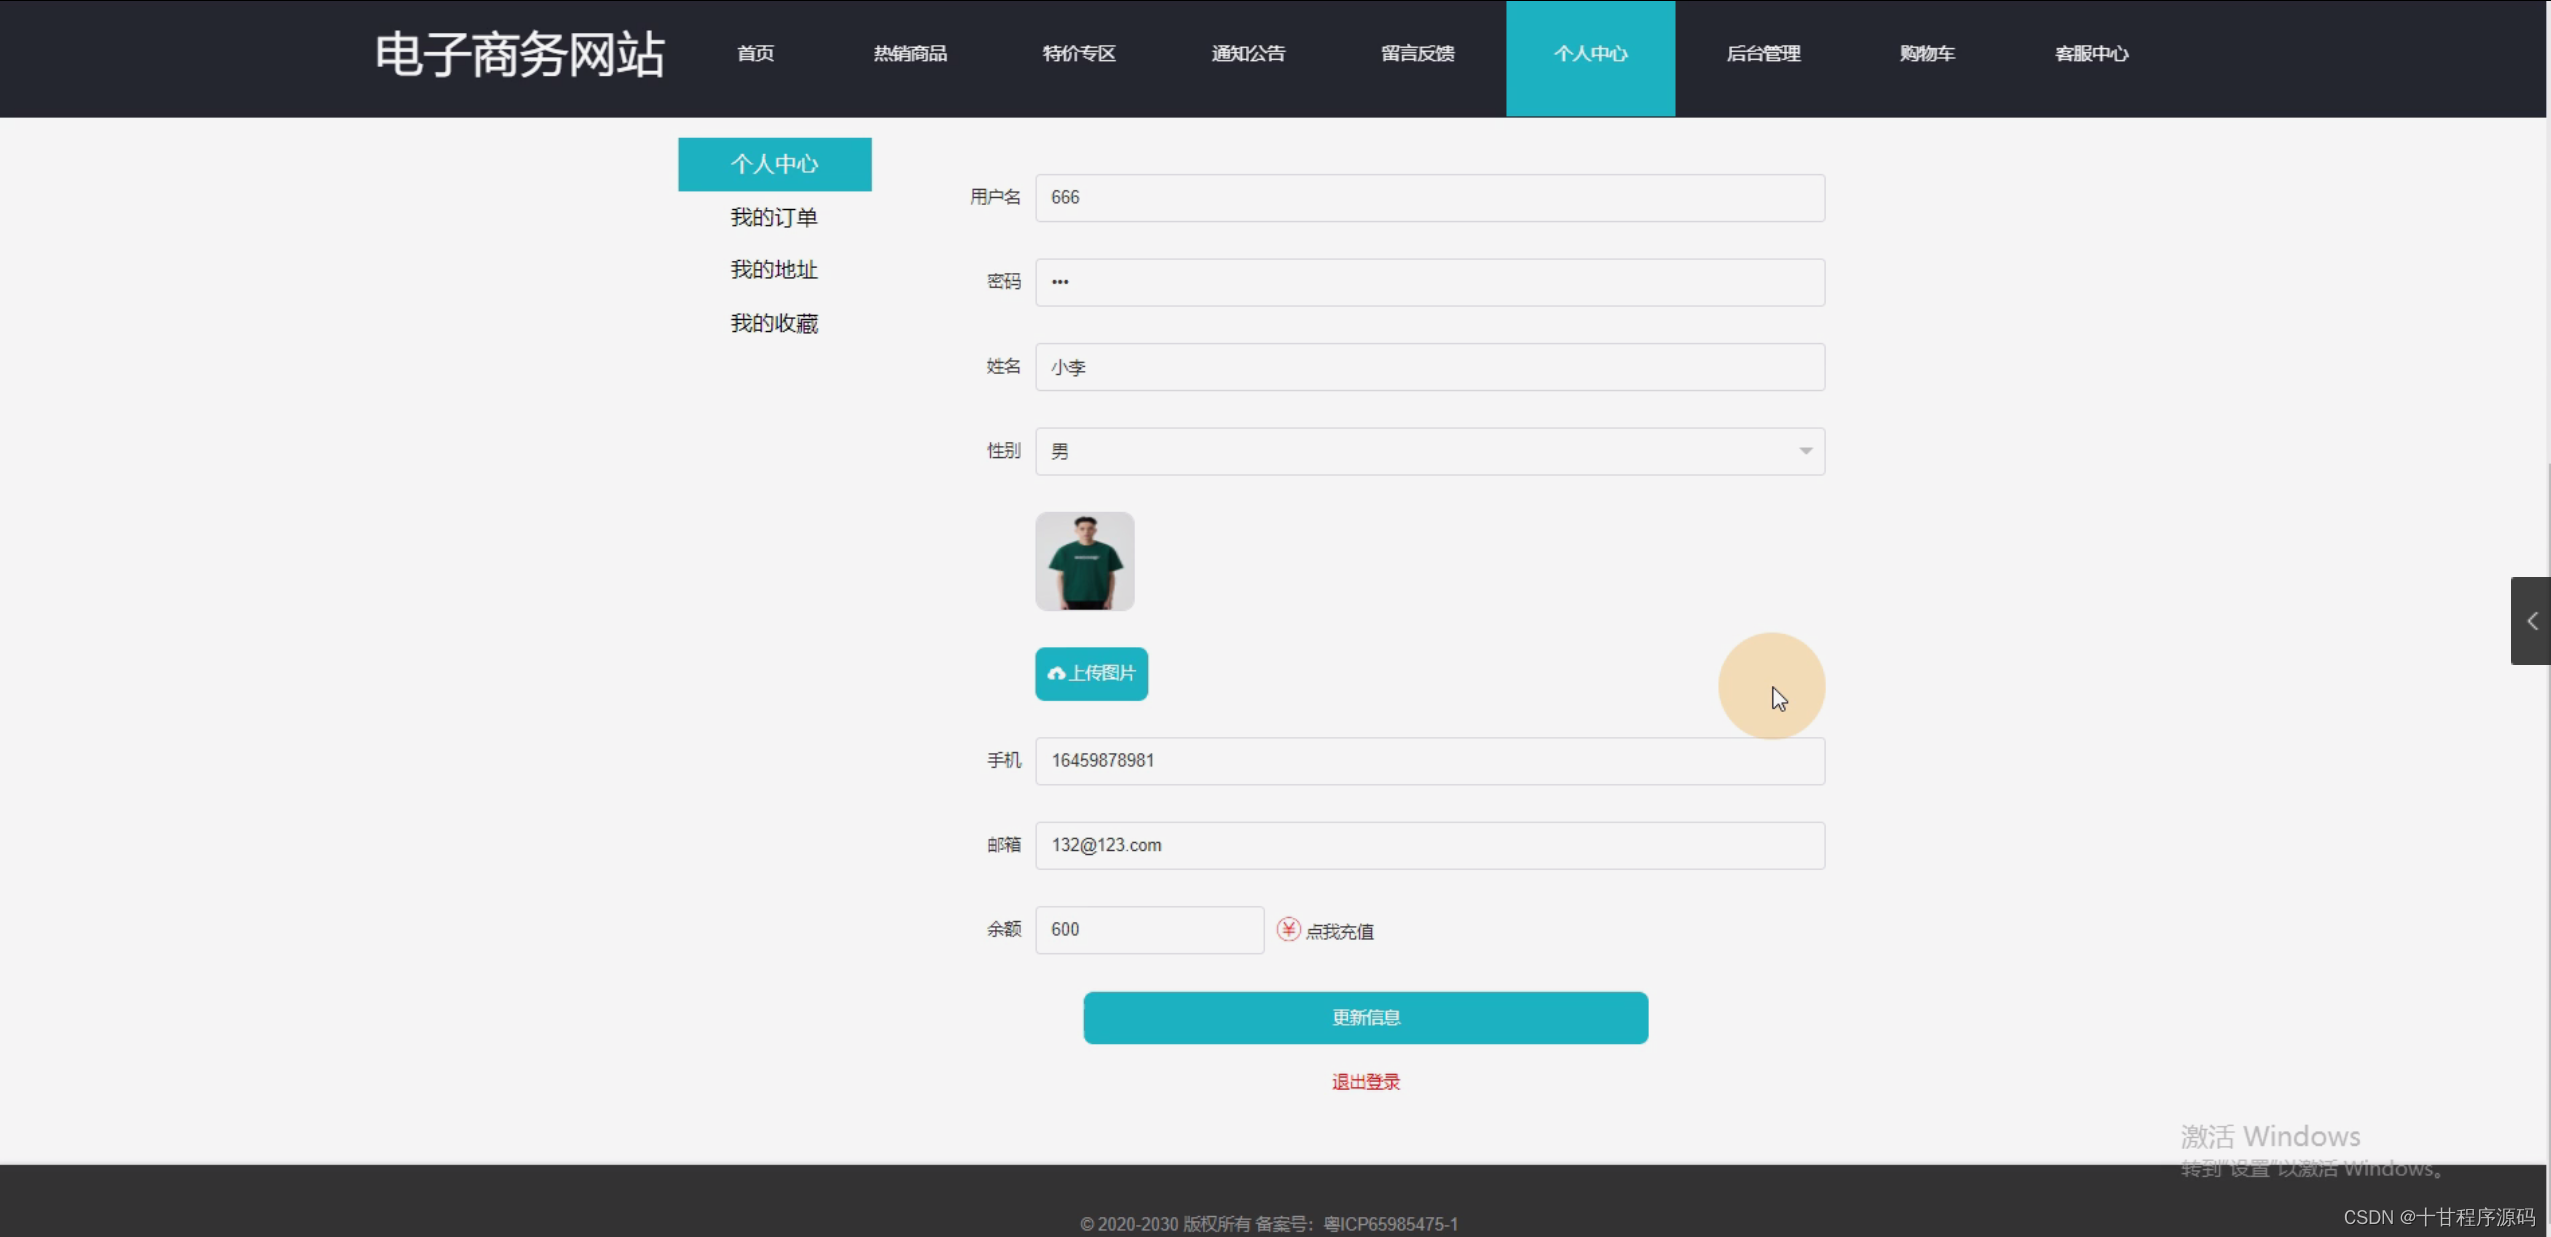
Task: Open 我的地址 in the sidebar
Action: tap(774, 270)
